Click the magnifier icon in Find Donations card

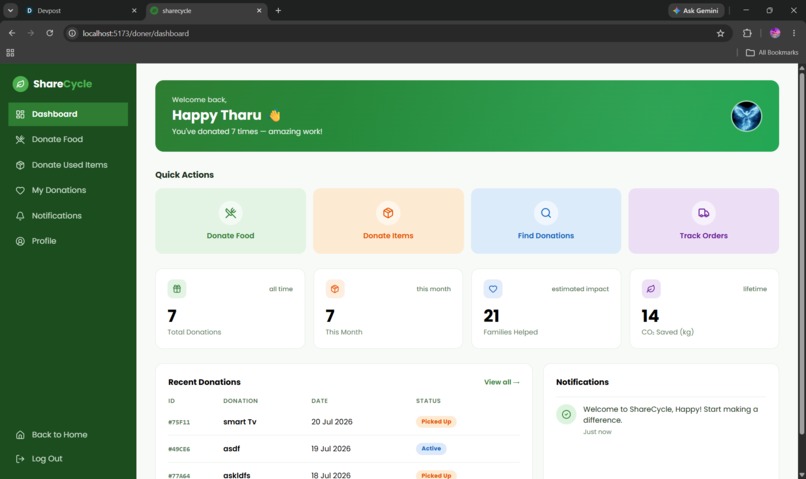point(546,213)
